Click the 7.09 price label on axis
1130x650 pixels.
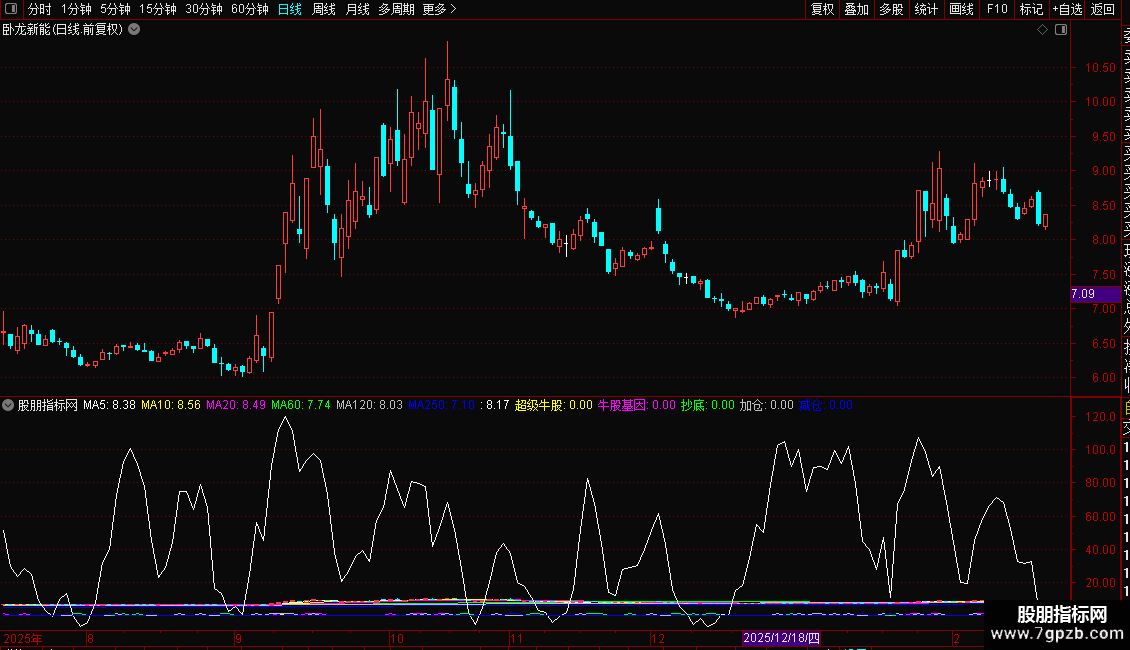pyautogui.click(x=1095, y=294)
